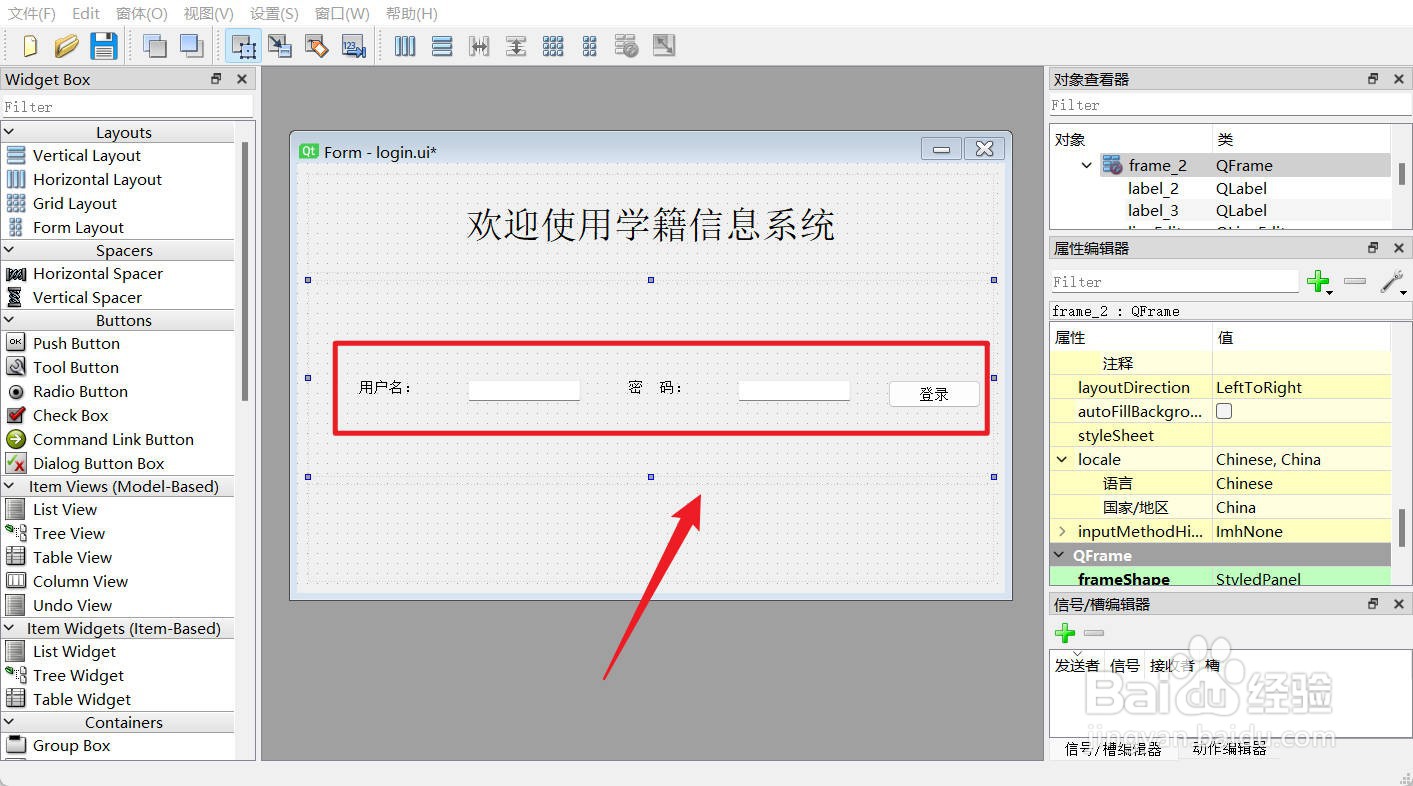Click the Save Form toolbar icon
The width and height of the screenshot is (1413, 786).
click(103, 45)
